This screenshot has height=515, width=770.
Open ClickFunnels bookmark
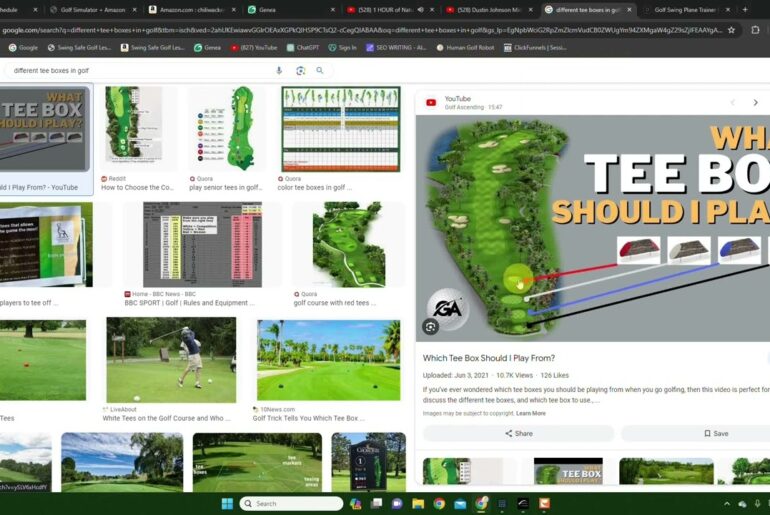535,48
